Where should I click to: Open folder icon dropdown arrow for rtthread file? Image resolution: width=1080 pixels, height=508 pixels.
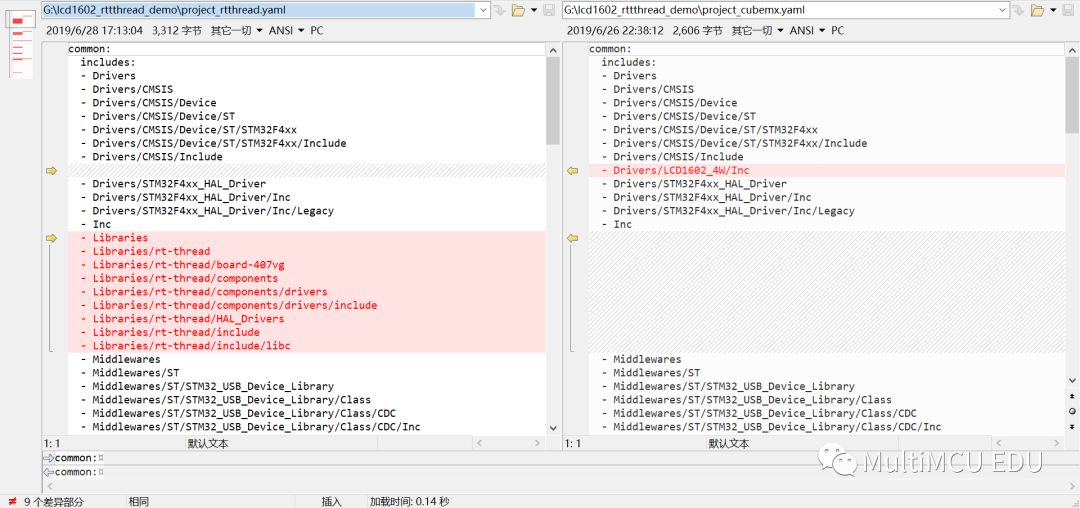[x=534, y=10]
